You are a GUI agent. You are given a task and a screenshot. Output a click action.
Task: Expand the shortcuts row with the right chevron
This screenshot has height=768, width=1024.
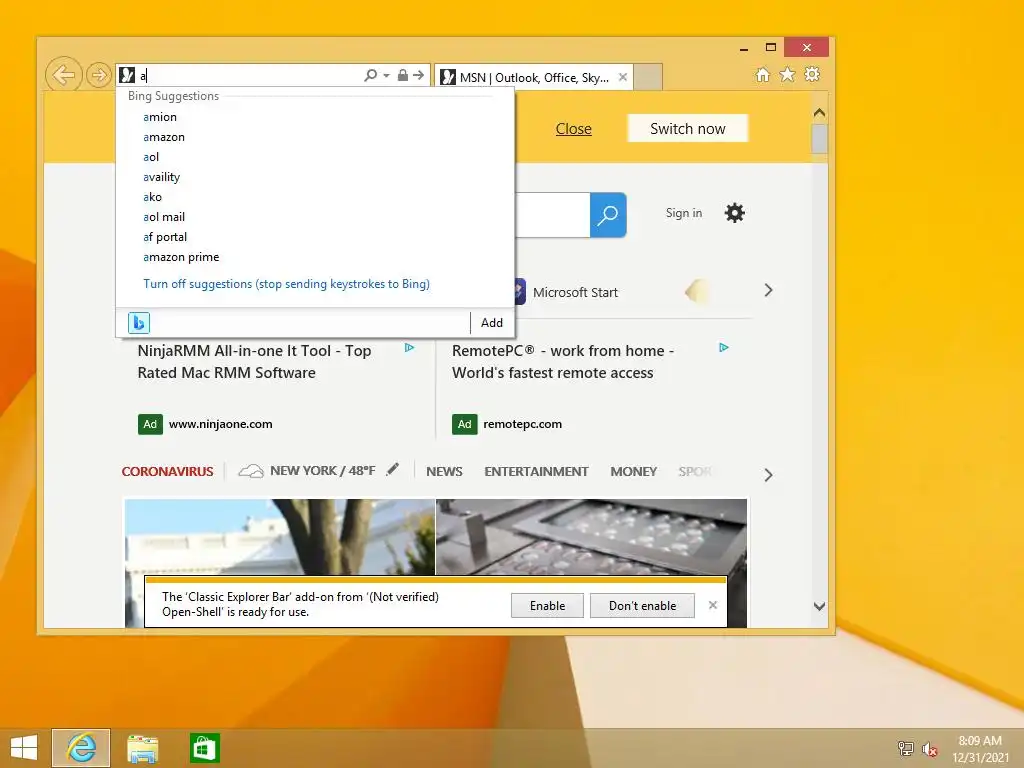point(769,291)
